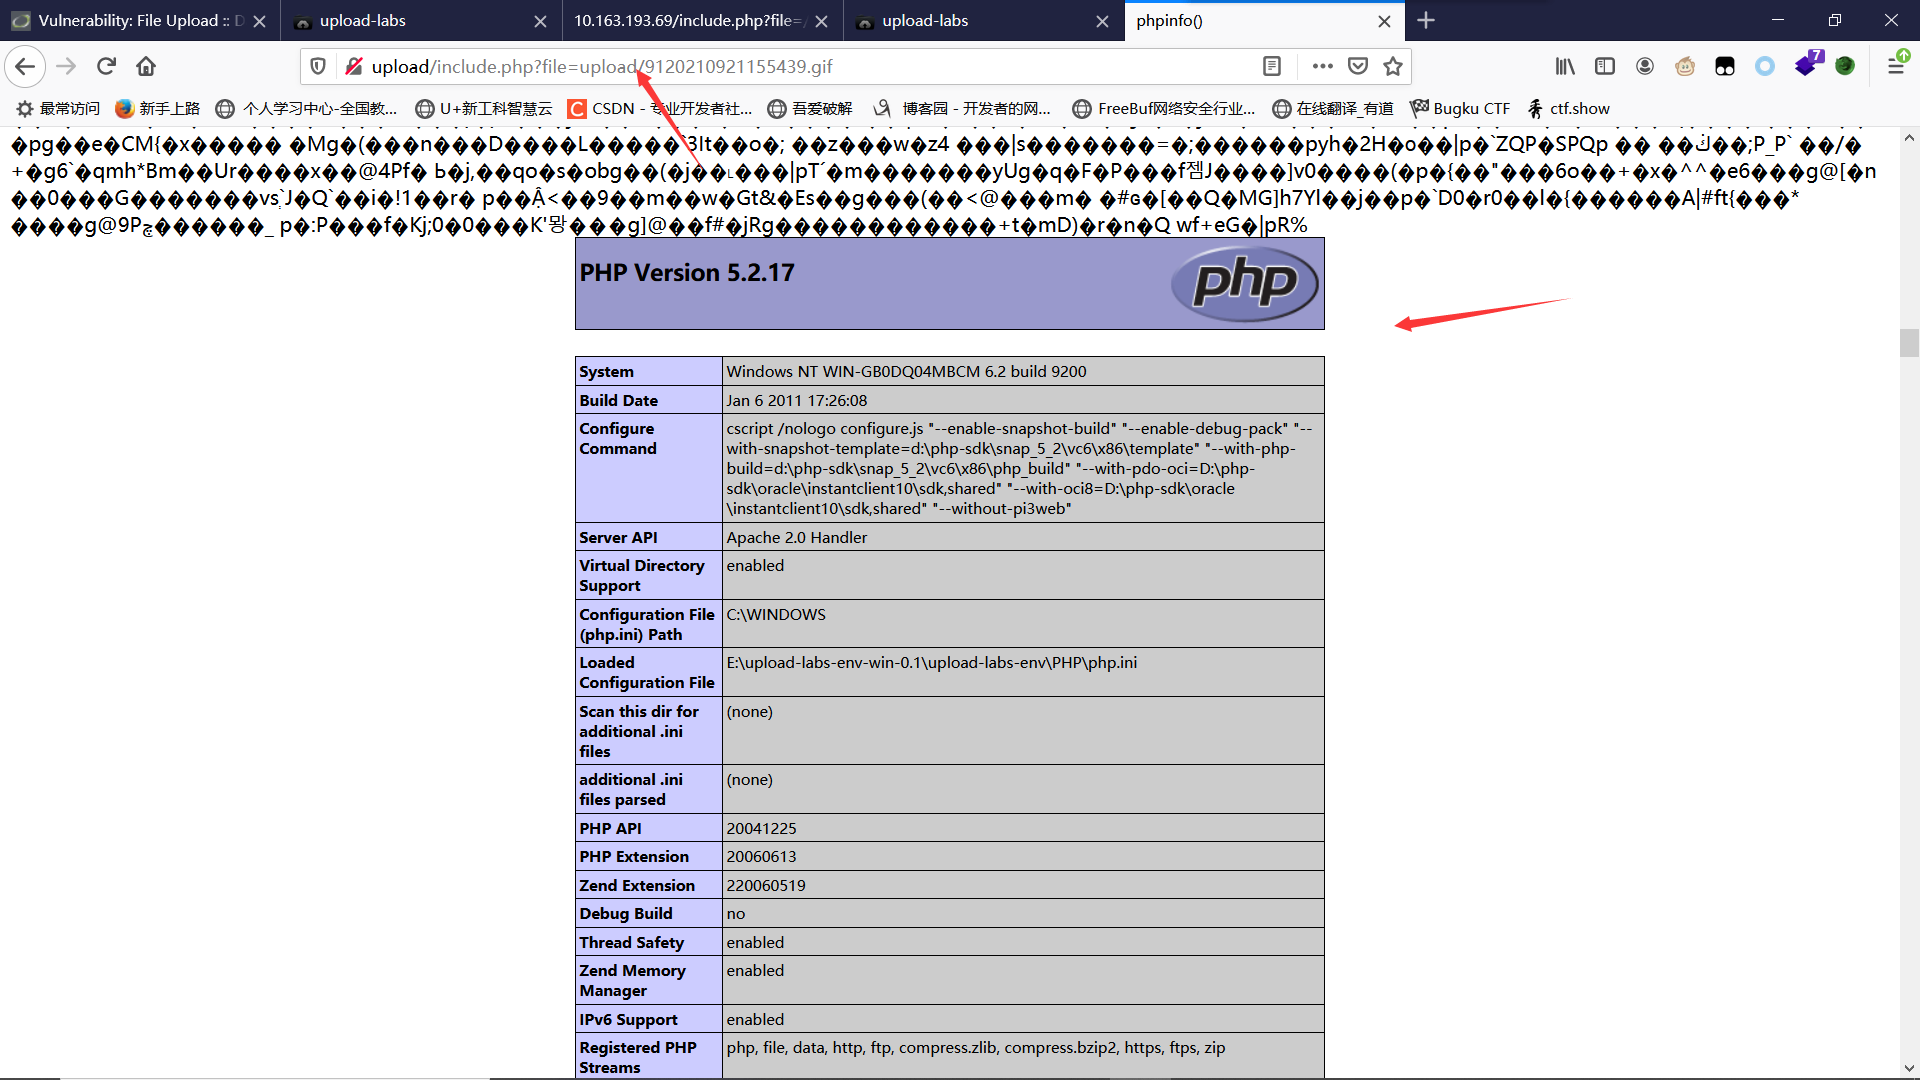Reload the current page
1920x1080 pixels.
tap(106, 66)
